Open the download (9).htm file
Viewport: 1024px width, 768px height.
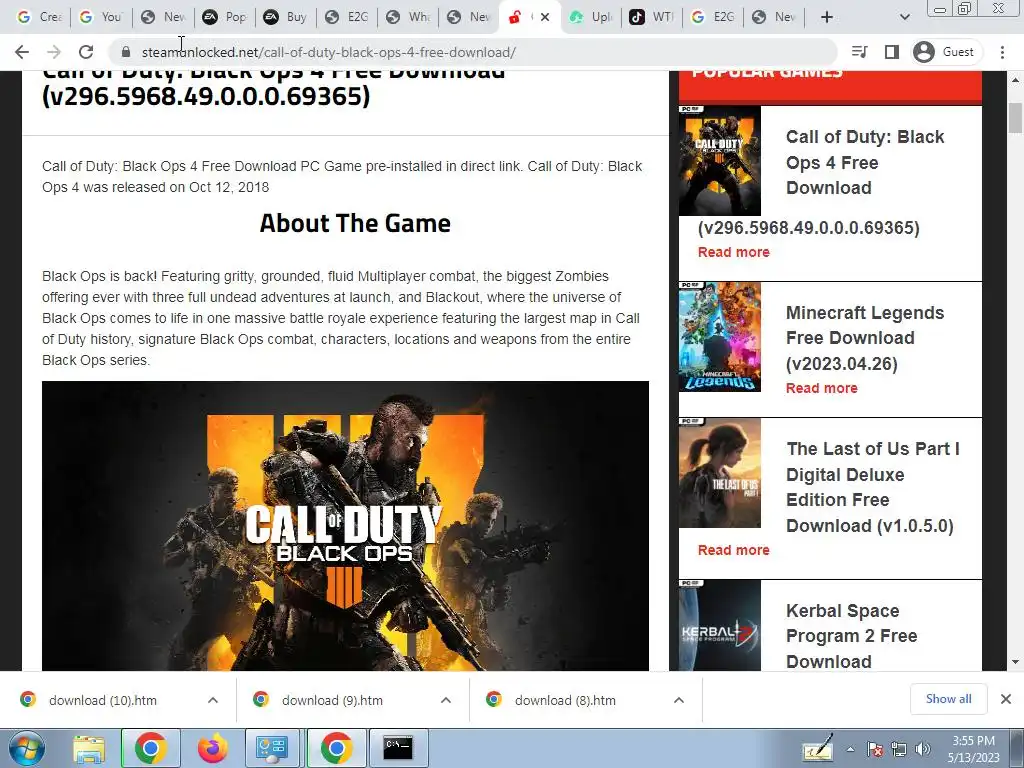pos(332,700)
